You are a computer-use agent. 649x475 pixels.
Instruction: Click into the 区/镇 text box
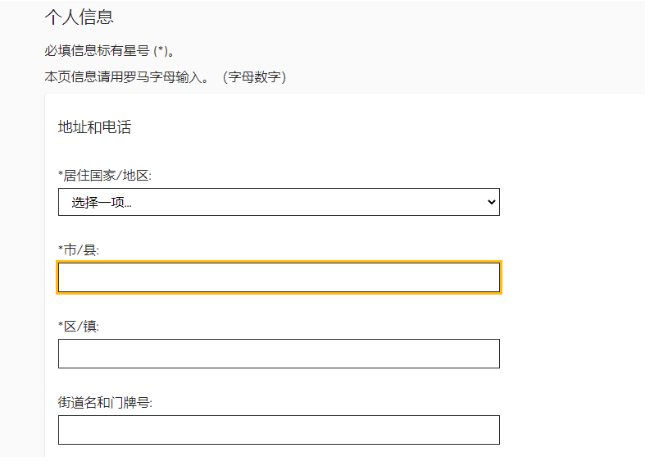click(278, 354)
